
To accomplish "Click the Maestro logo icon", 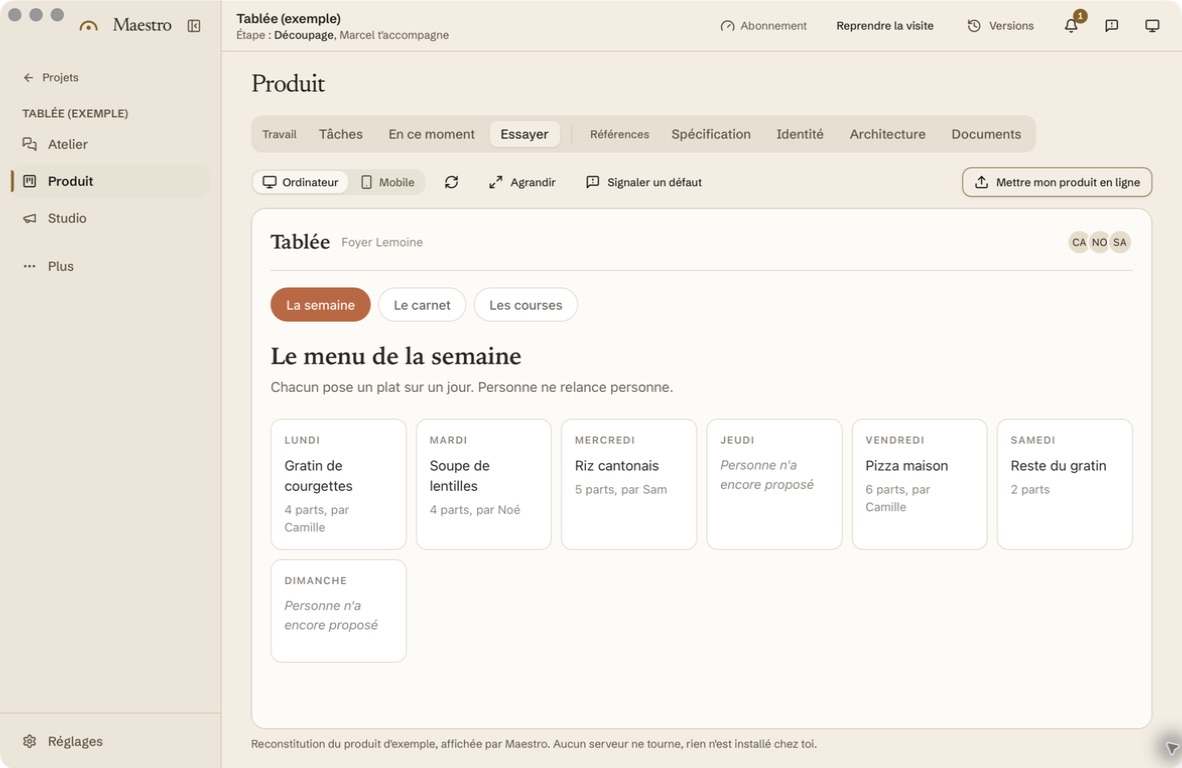I will 89,26.
